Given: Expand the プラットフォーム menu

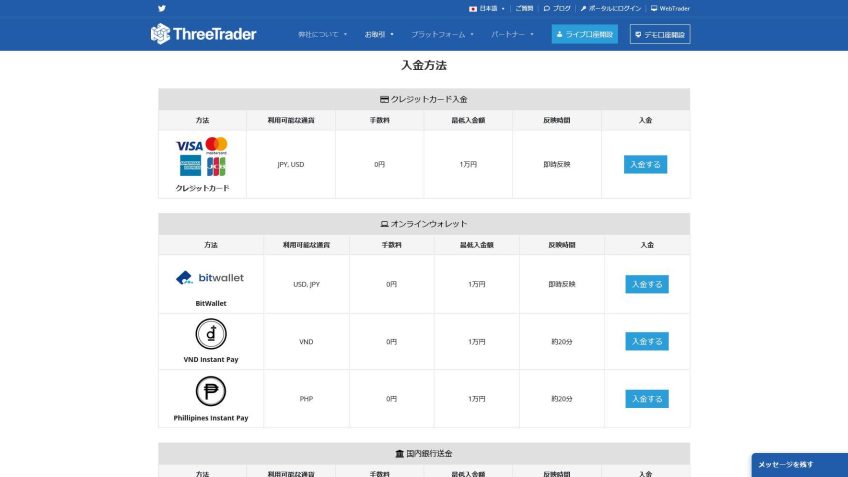Looking at the screenshot, I should [x=442, y=34].
